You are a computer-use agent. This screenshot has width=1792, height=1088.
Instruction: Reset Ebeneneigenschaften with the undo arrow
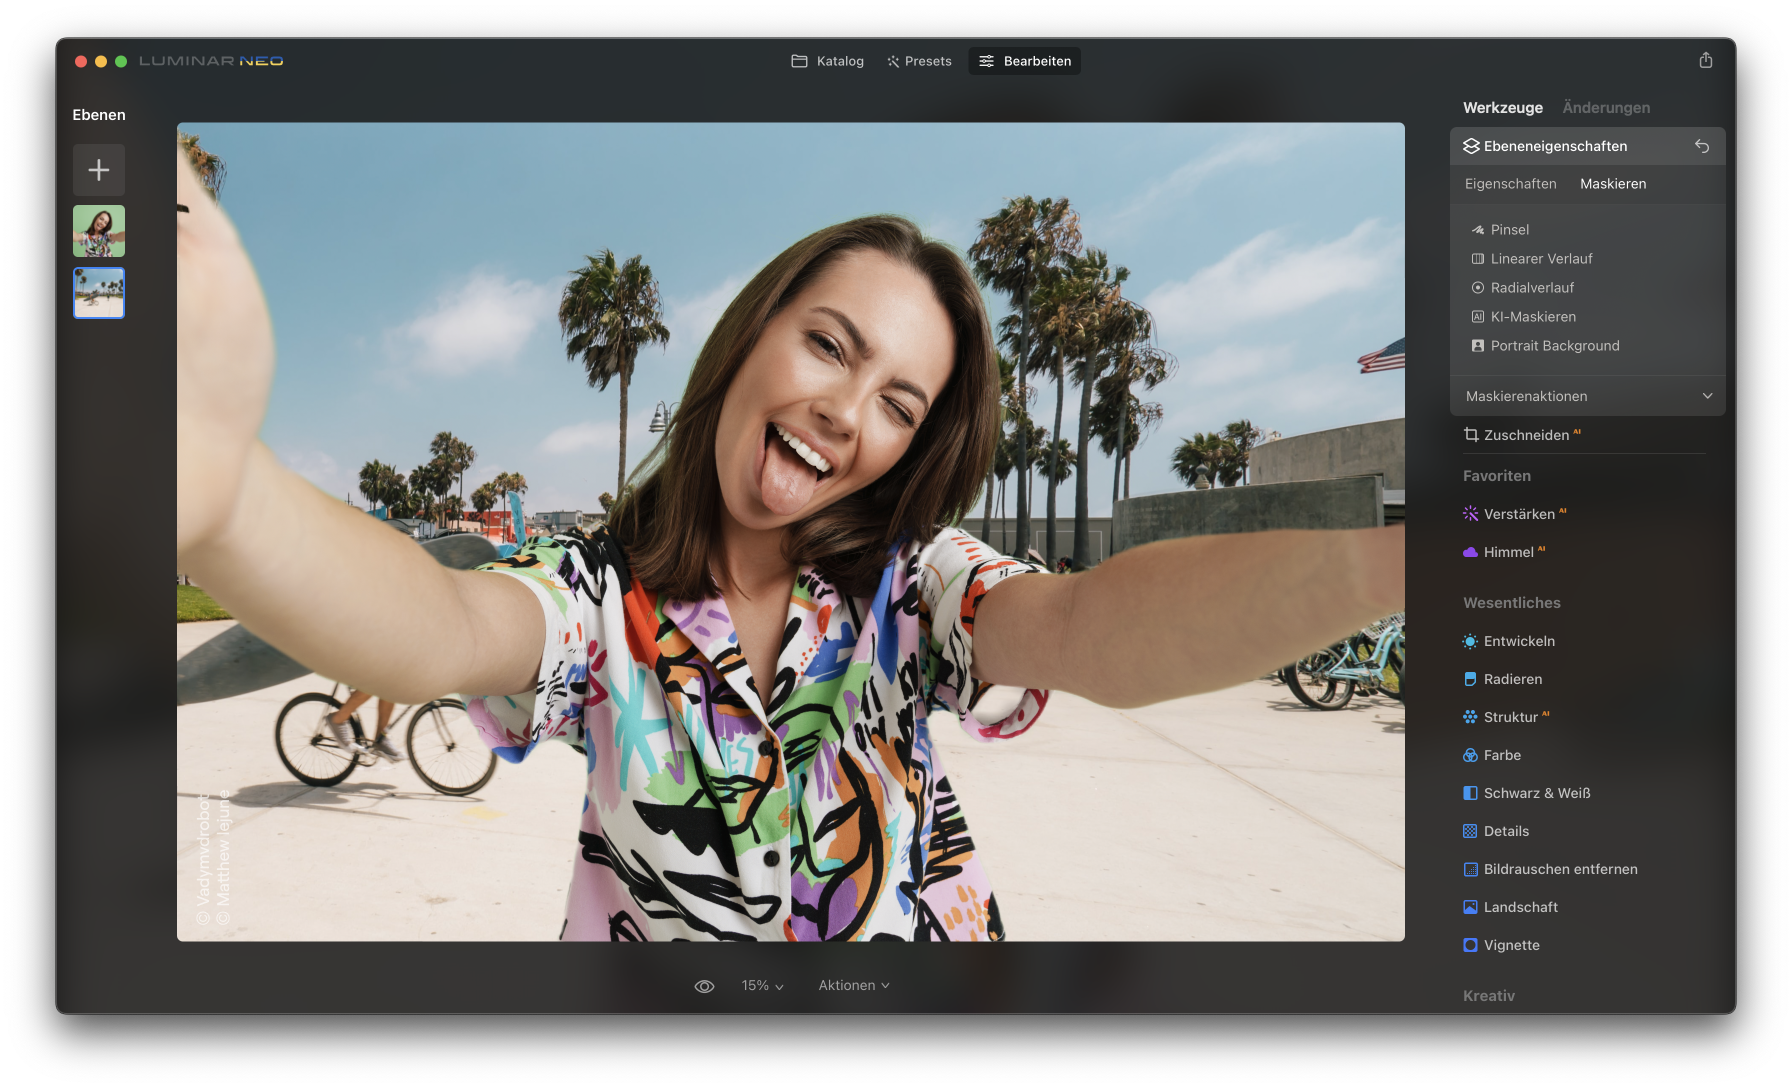[x=1701, y=147]
